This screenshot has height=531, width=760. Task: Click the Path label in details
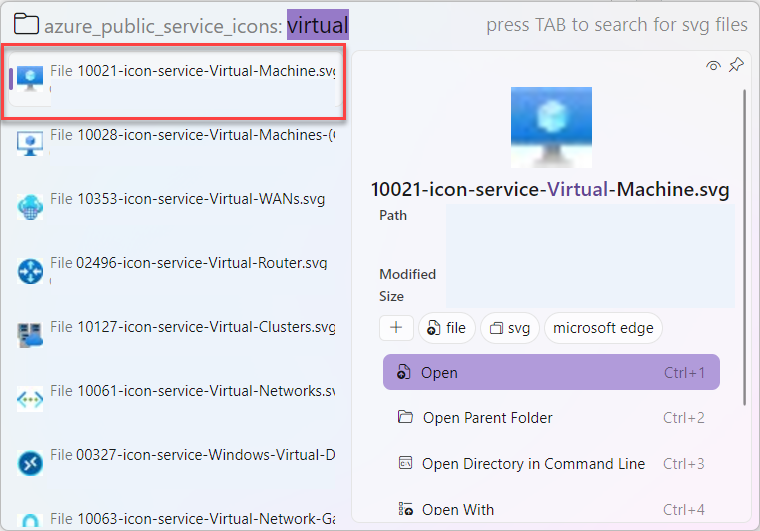pyautogui.click(x=393, y=215)
